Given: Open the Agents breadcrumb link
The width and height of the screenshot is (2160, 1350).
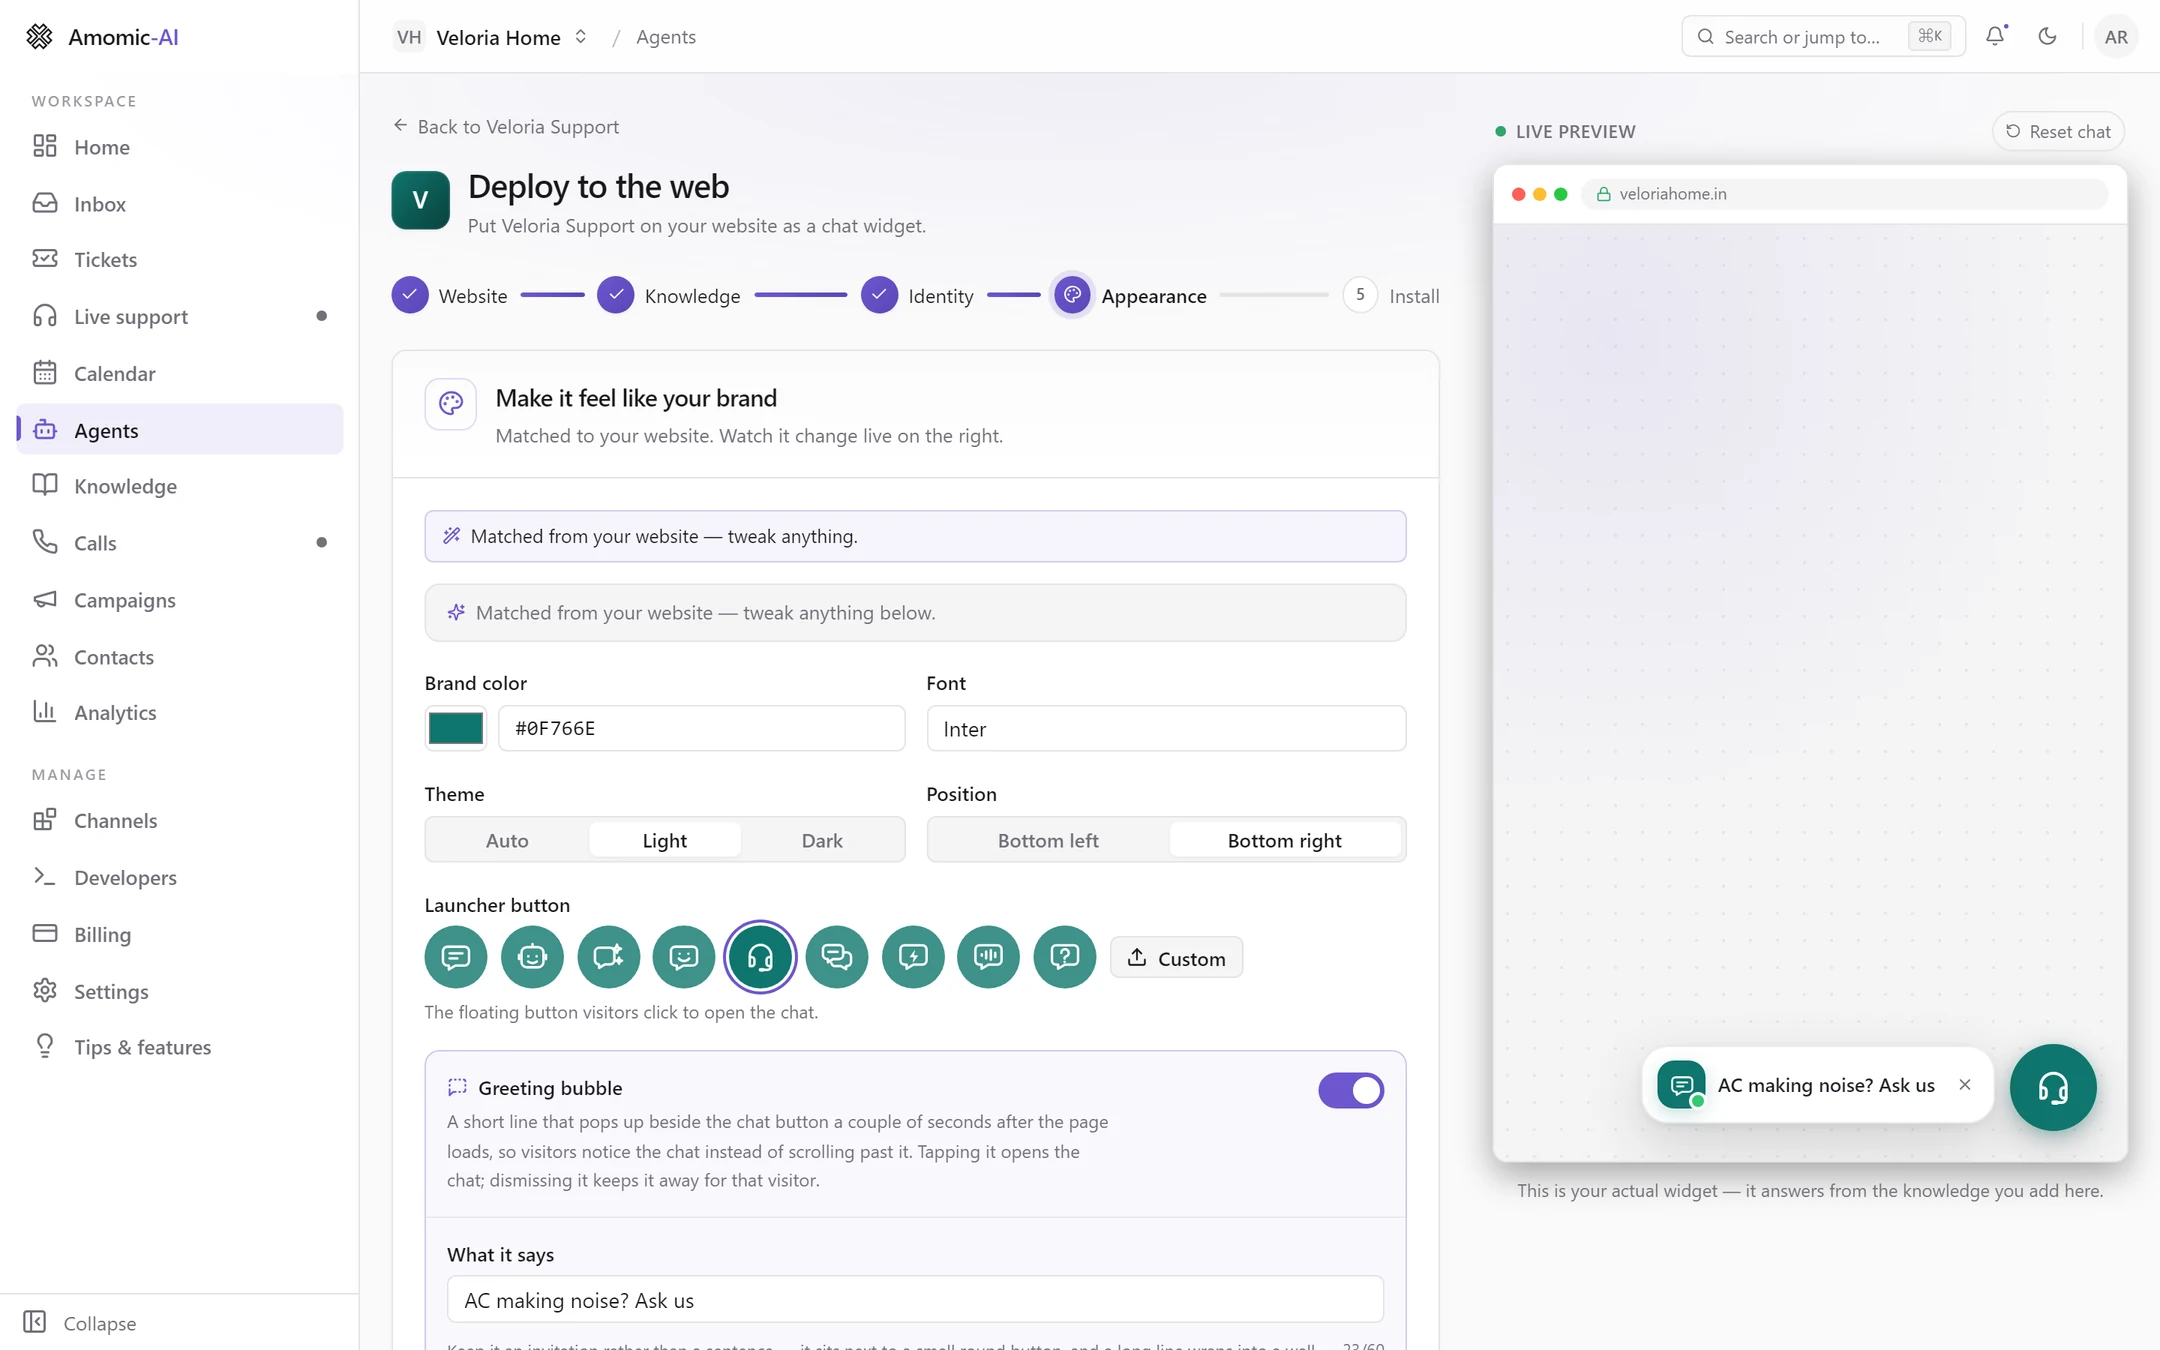Looking at the screenshot, I should [x=666, y=37].
